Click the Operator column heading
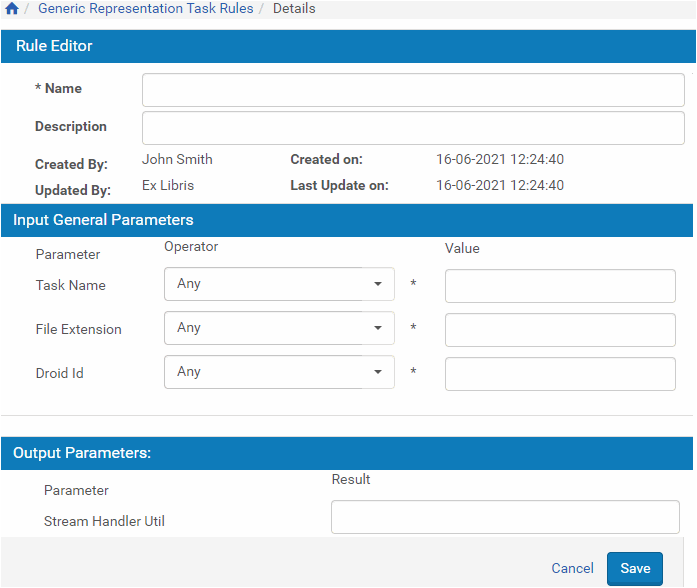 (191, 247)
